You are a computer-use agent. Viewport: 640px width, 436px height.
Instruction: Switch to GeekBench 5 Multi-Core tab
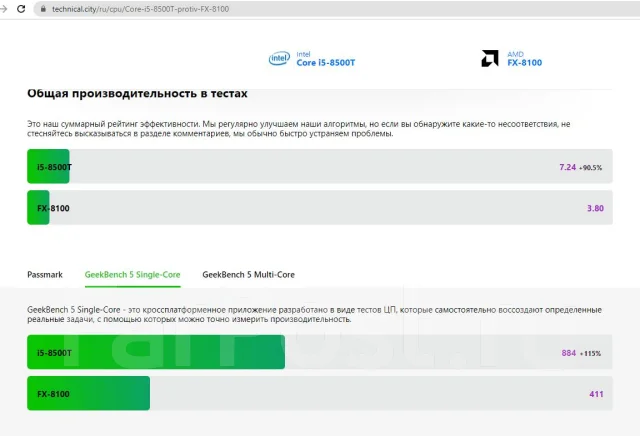tap(248, 275)
